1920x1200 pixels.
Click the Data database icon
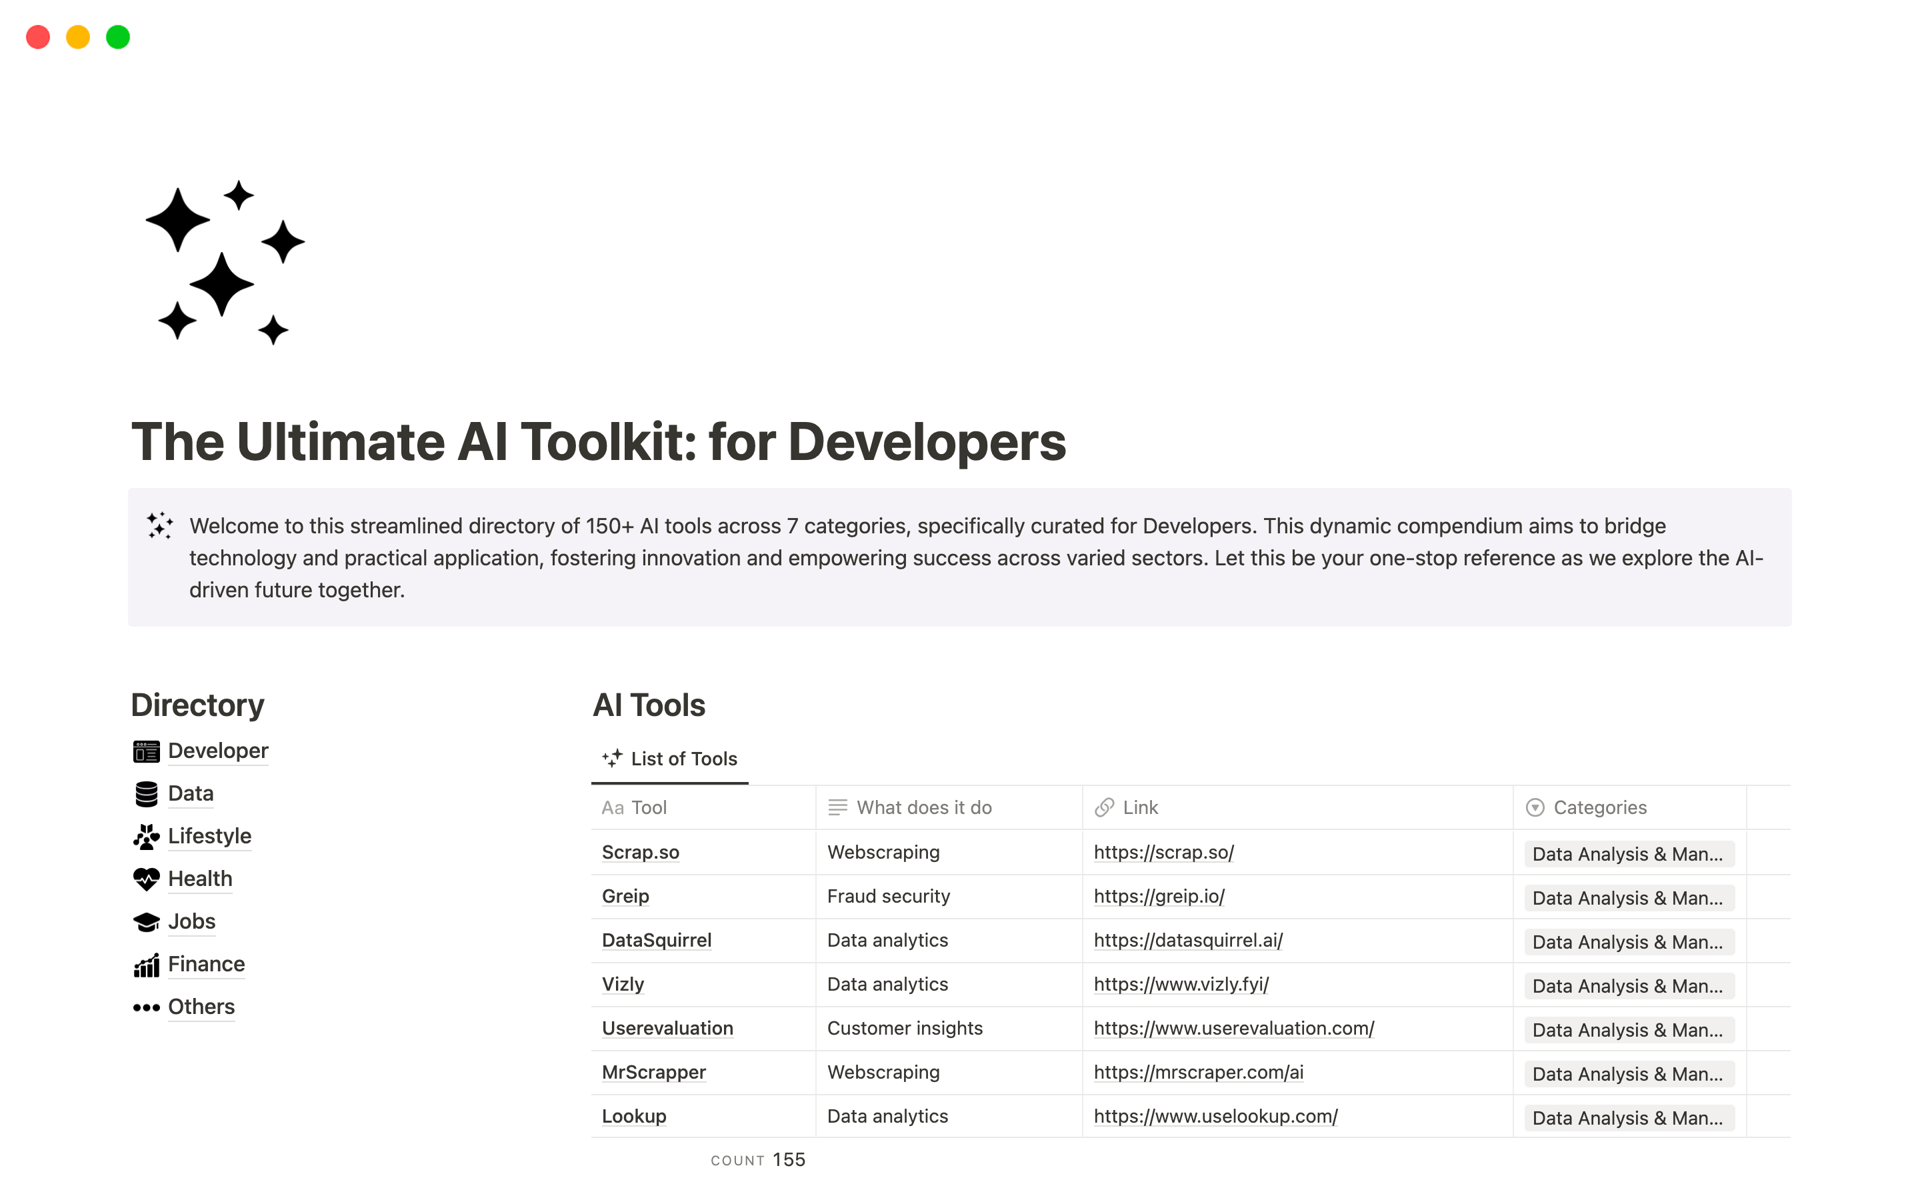(x=146, y=794)
